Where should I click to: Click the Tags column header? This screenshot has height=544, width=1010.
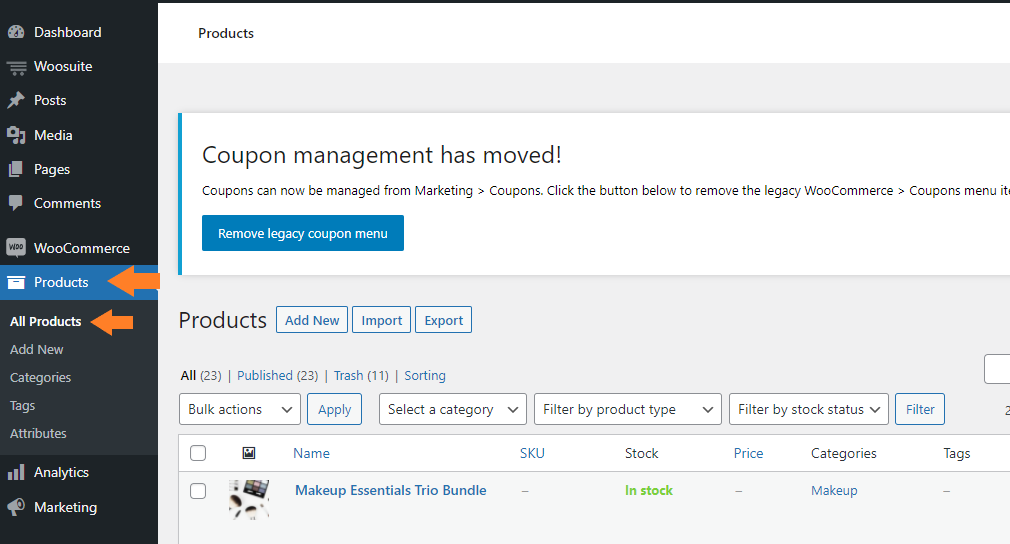(x=957, y=453)
